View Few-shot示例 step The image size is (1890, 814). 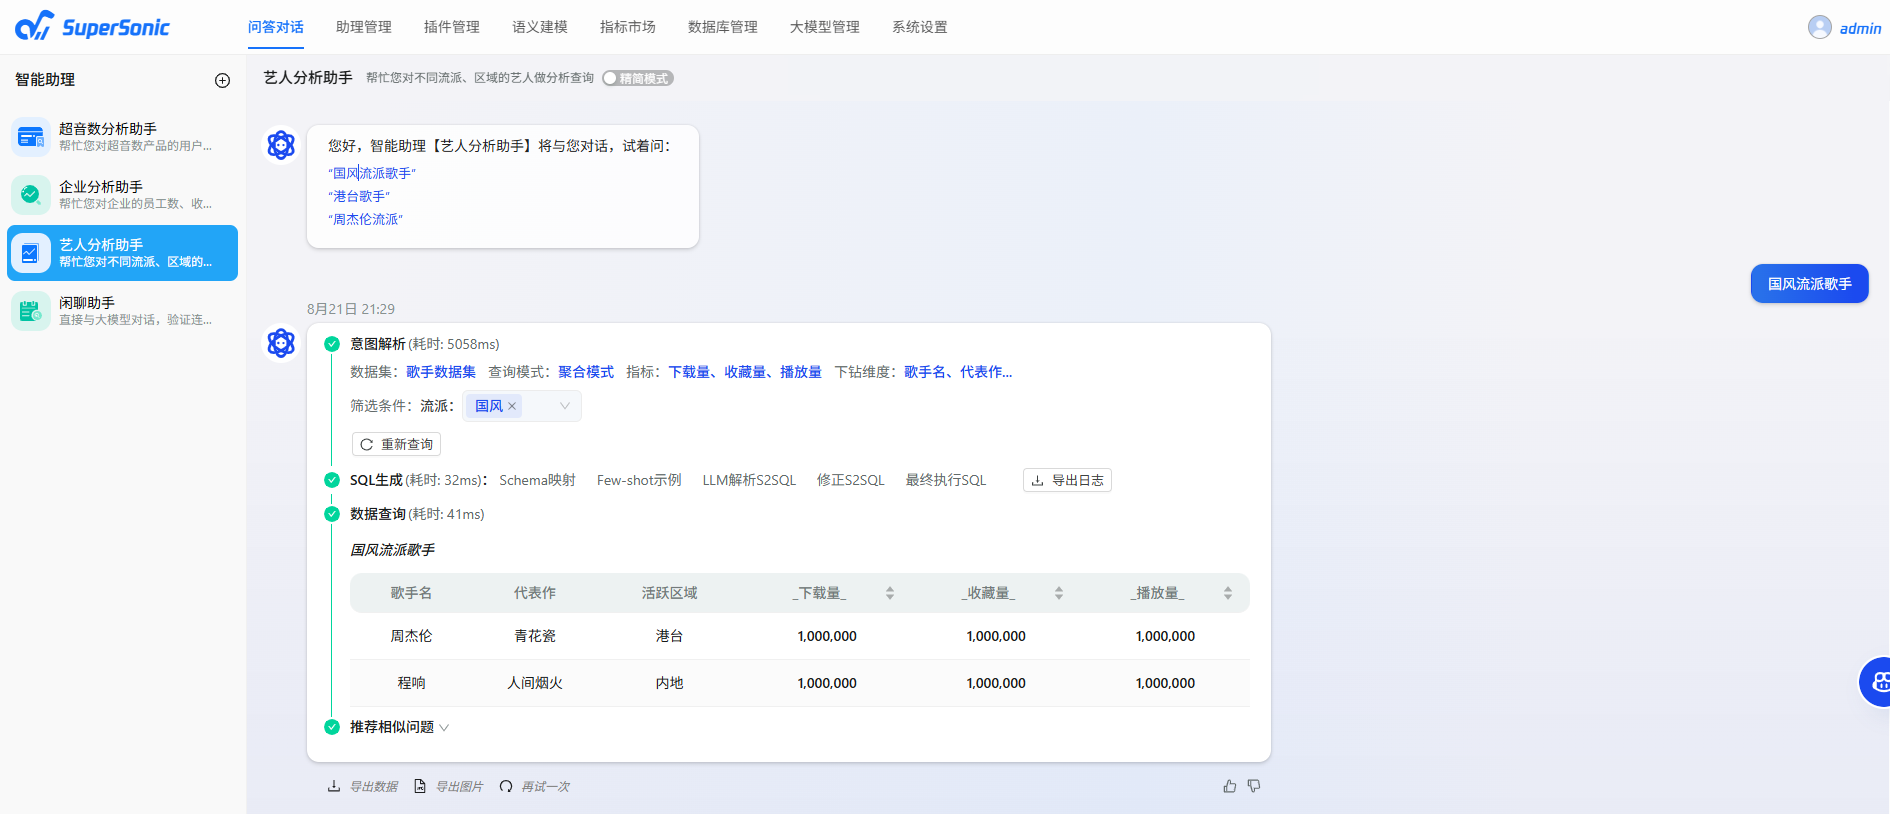tap(639, 480)
